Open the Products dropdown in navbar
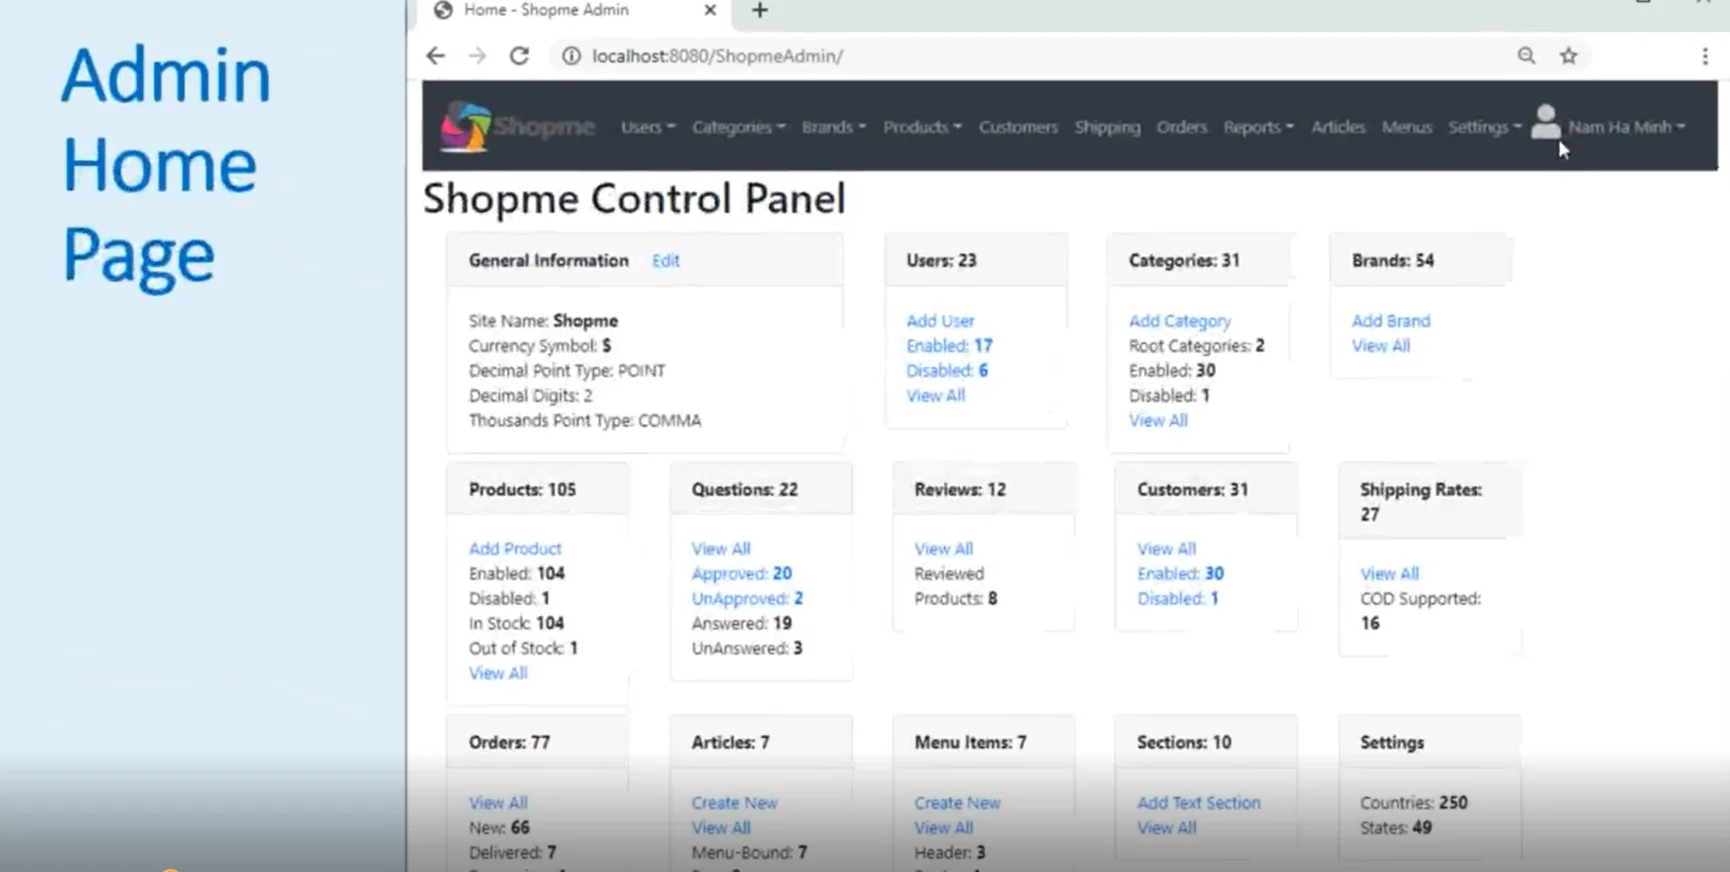 pyautogui.click(x=921, y=127)
